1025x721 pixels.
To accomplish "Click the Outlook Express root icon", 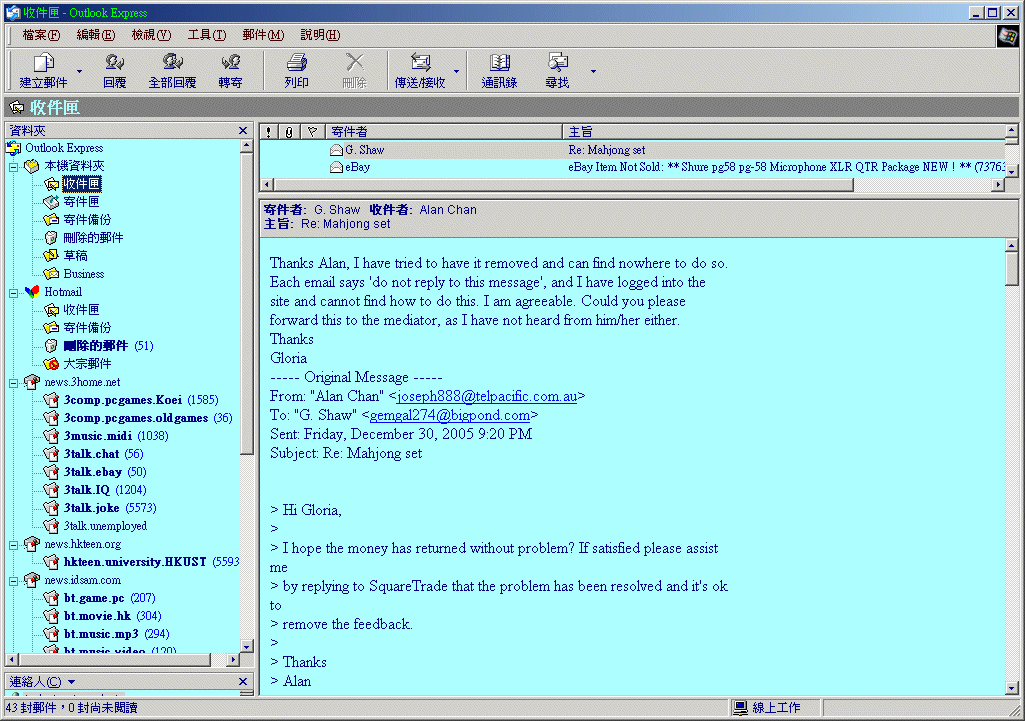I will point(14,148).
